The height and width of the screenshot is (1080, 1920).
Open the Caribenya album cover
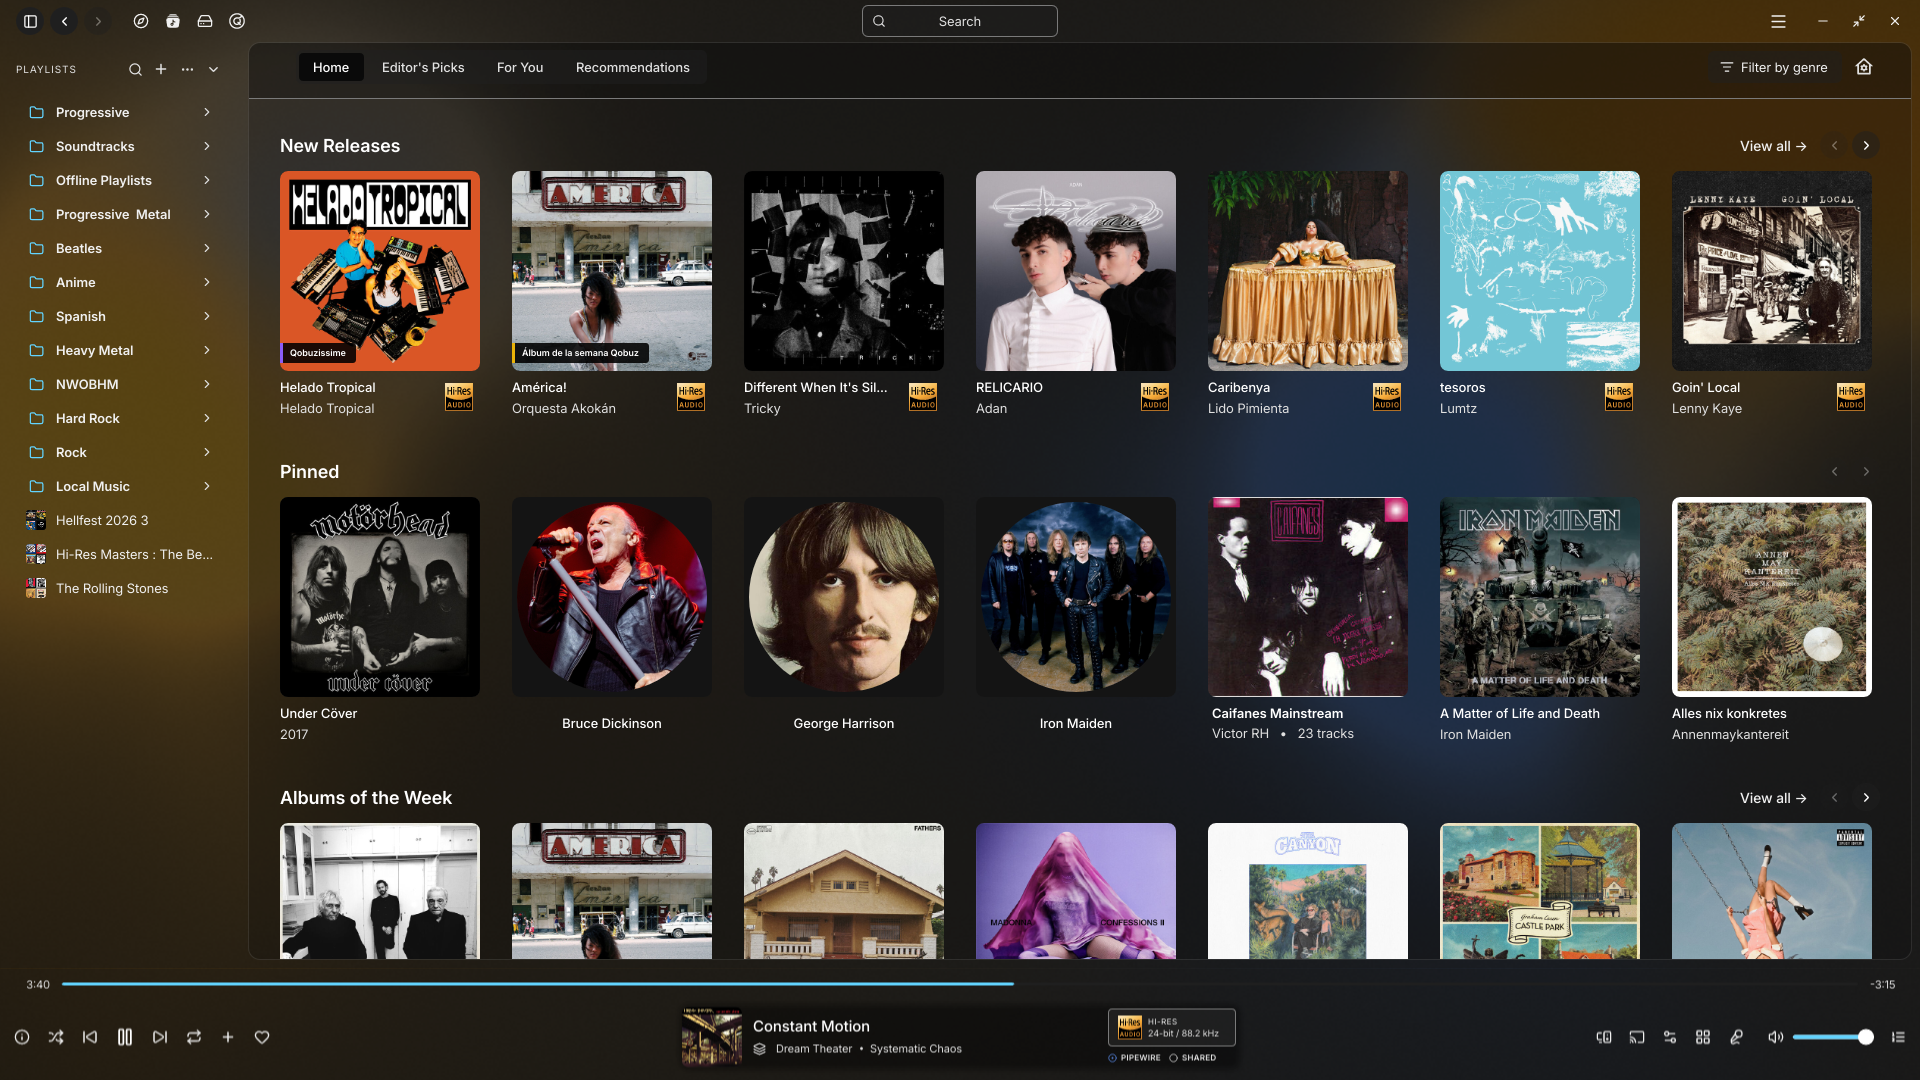click(1308, 271)
